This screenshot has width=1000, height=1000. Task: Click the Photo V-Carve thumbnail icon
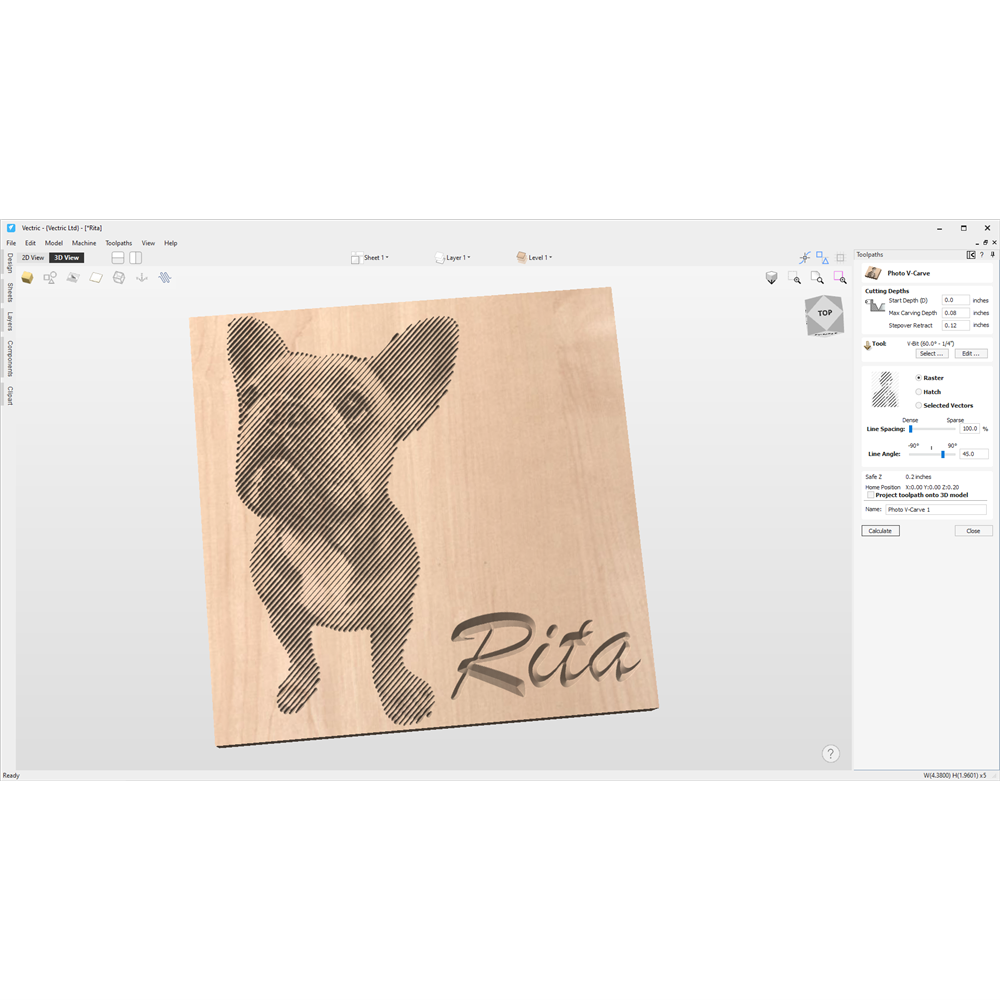click(x=873, y=273)
